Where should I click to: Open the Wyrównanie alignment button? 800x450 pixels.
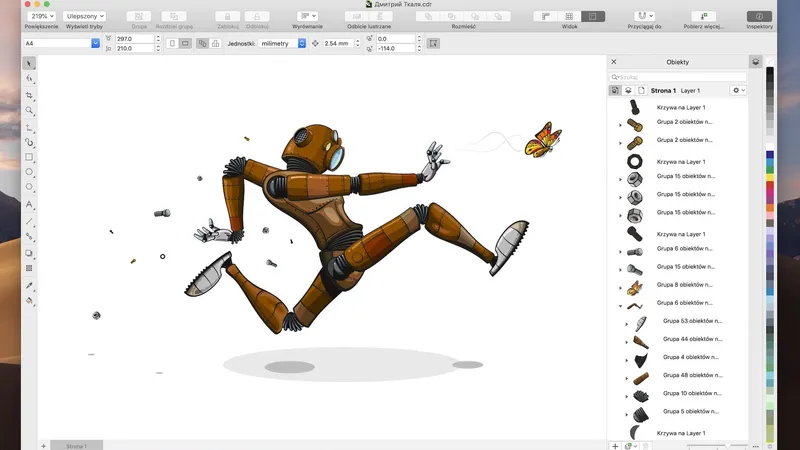pyautogui.click(x=308, y=16)
